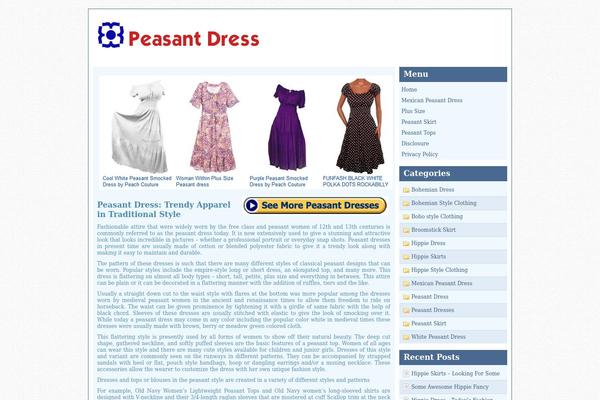This screenshot has height=400, width=600.
Task: Click the play arrow icon on yellow button
Action: tap(251, 206)
